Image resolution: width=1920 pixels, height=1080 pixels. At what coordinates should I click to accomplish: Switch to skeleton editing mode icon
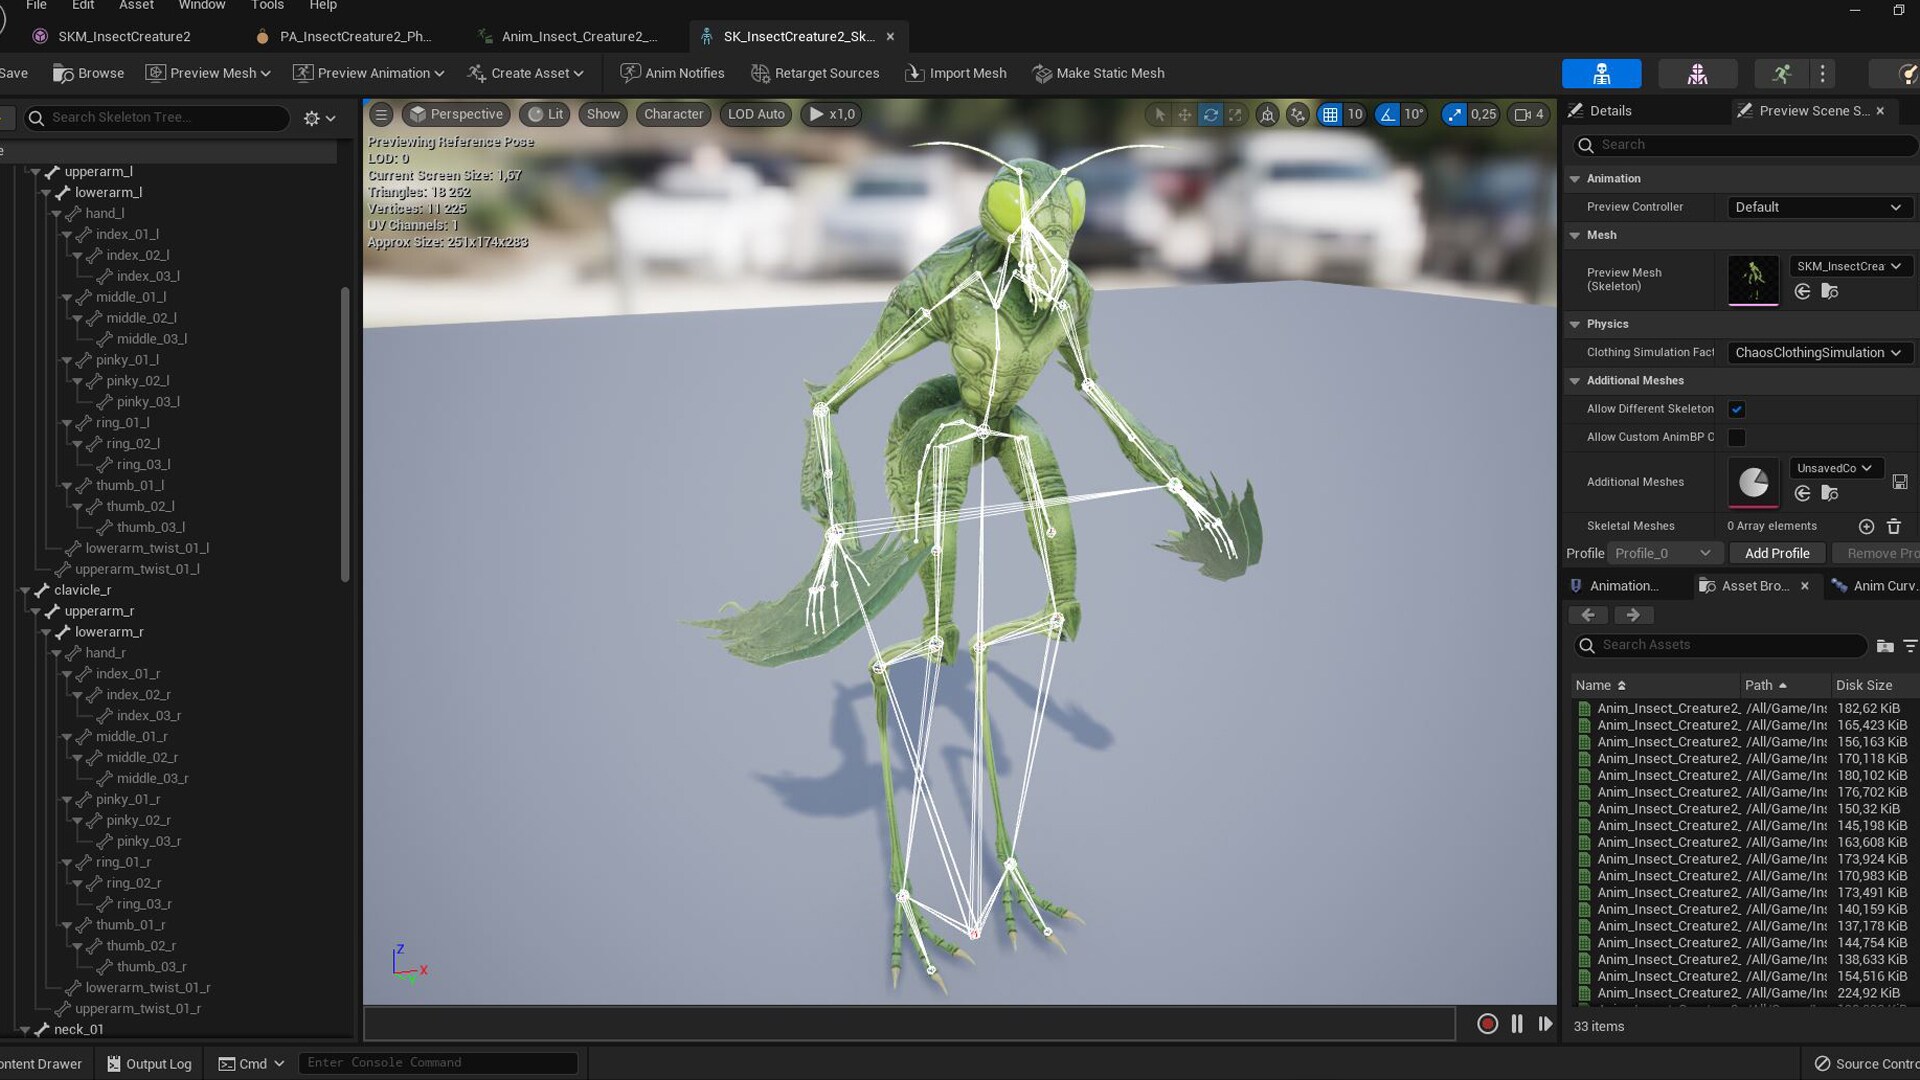coord(1601,74)
